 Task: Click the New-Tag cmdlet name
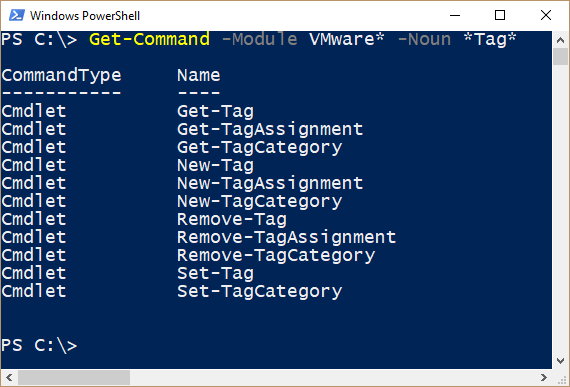[215, 165]
